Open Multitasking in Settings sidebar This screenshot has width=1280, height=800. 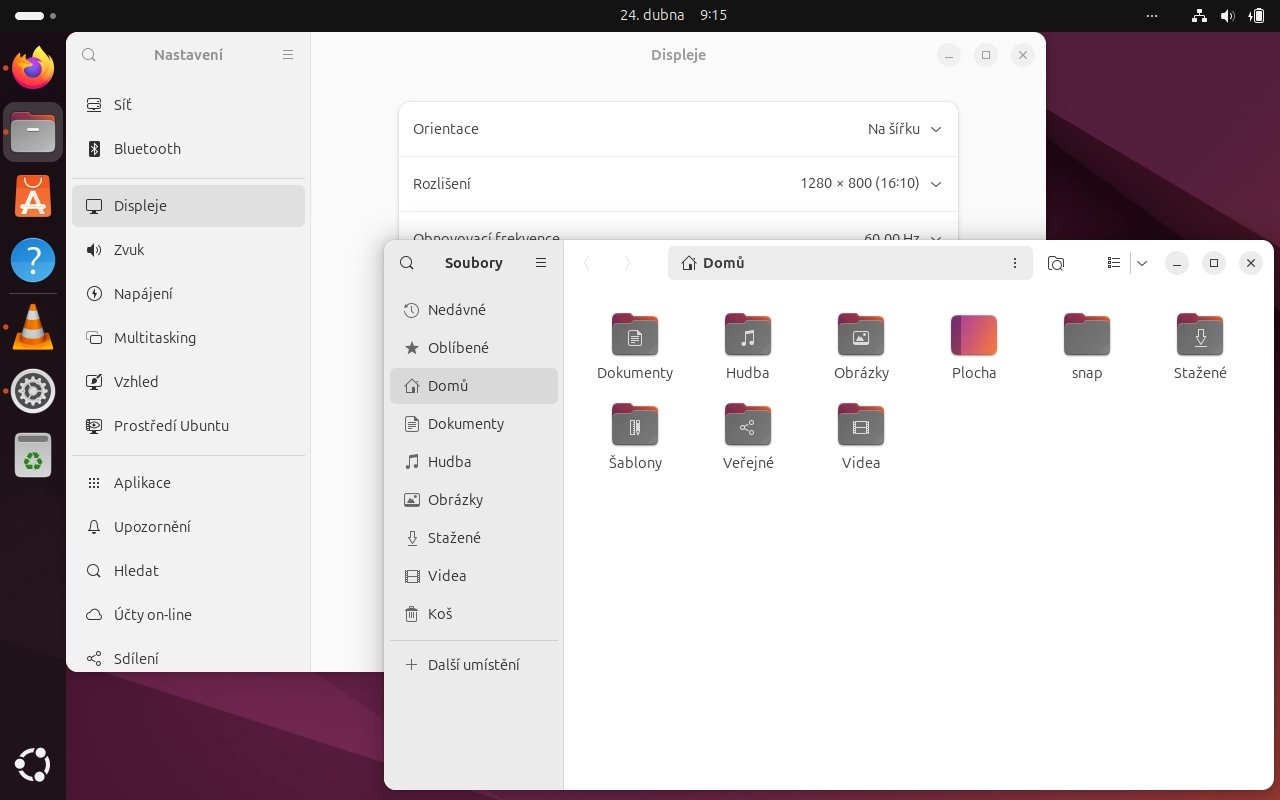coord(188,338)
